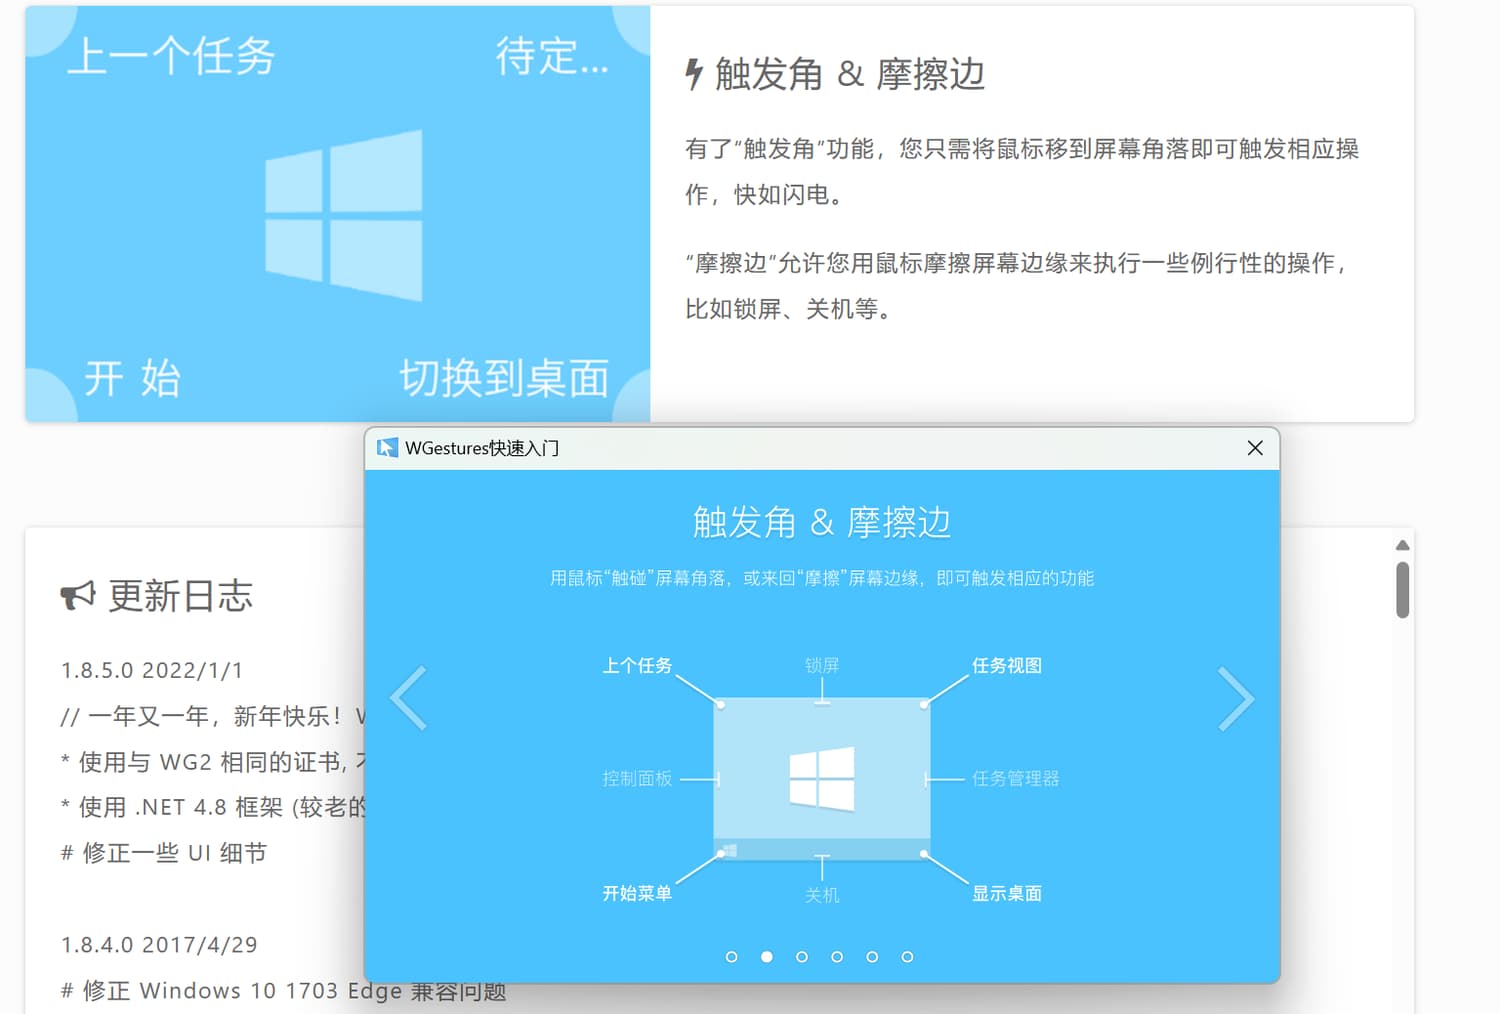The image size is (1500, 1014).
Task: Click the 任务视图 corner label
Action: click(1006, 666)
